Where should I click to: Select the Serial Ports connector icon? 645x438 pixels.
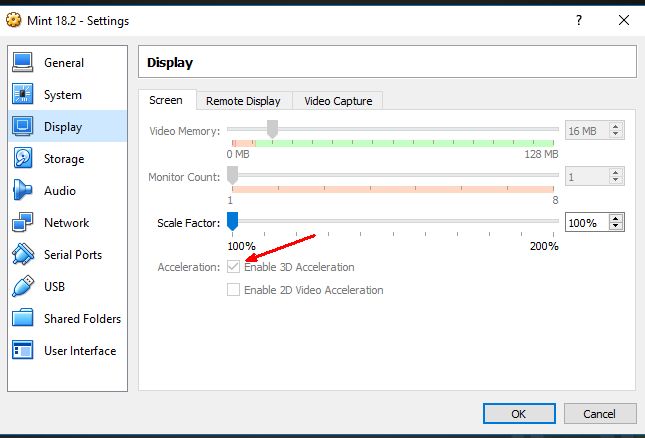[x=23, y=254]
